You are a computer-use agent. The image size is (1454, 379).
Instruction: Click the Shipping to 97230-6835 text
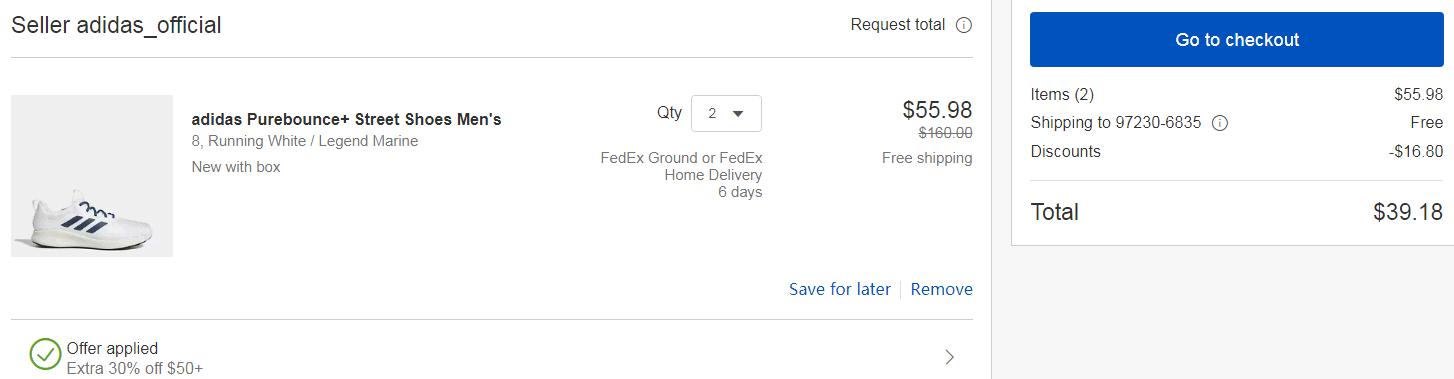pos(1115,123)
